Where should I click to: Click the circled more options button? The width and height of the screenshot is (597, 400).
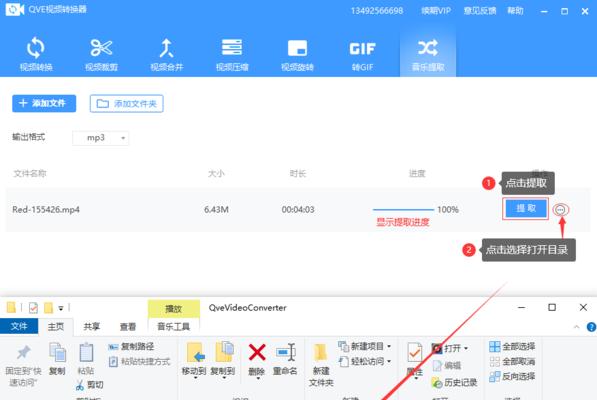[x=560, y=210]
